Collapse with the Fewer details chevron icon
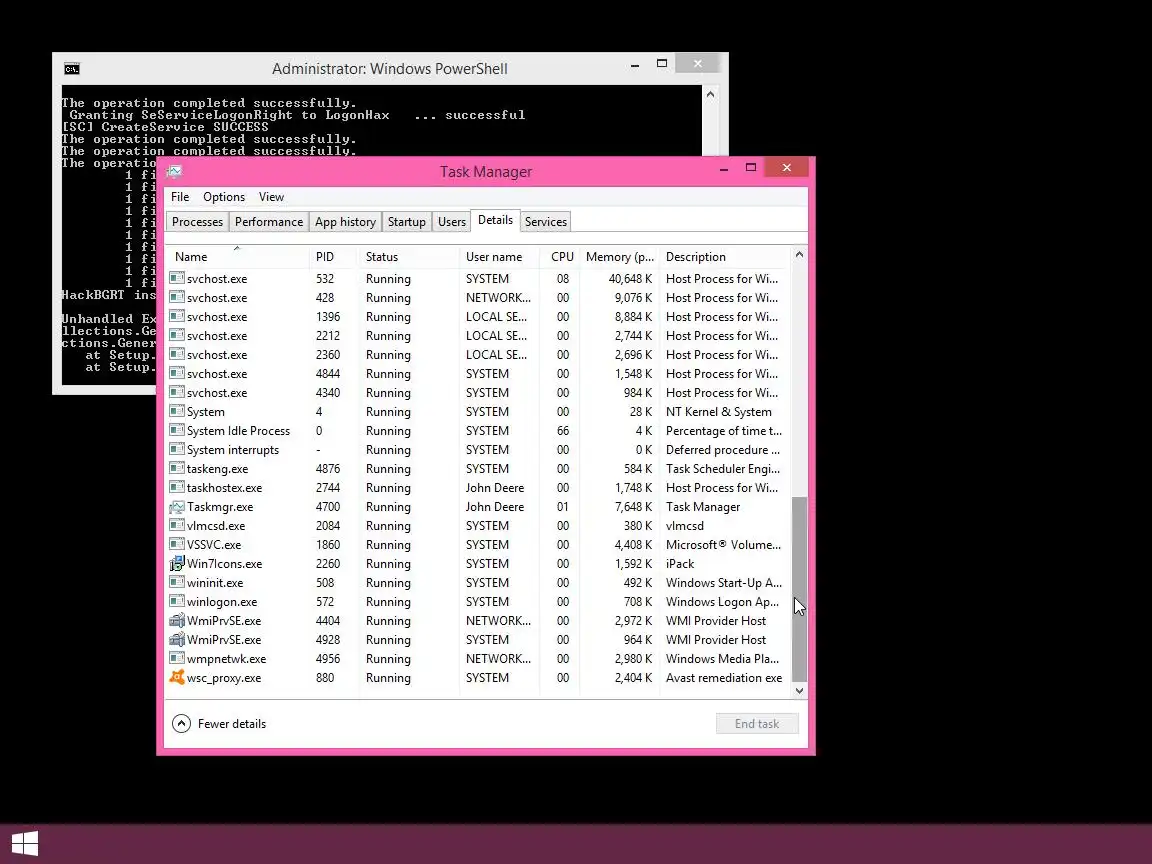The image size is (1152, 864). point(181,724)
